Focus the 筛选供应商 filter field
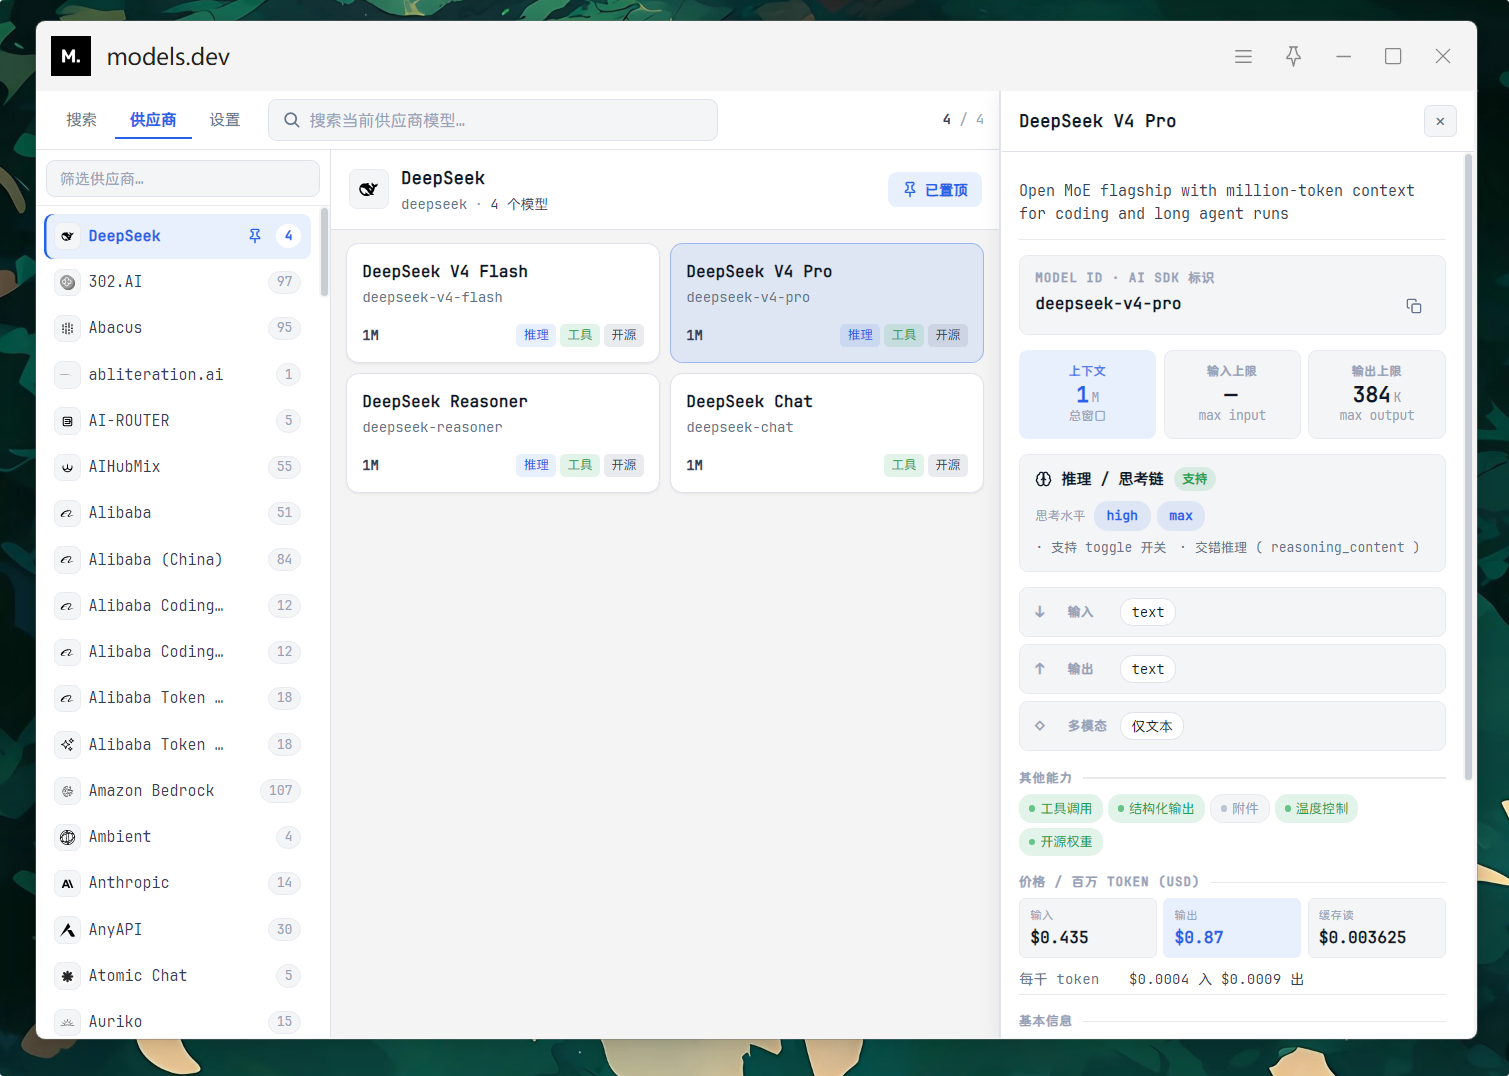 pyautogui.click(x=183, y=179)
